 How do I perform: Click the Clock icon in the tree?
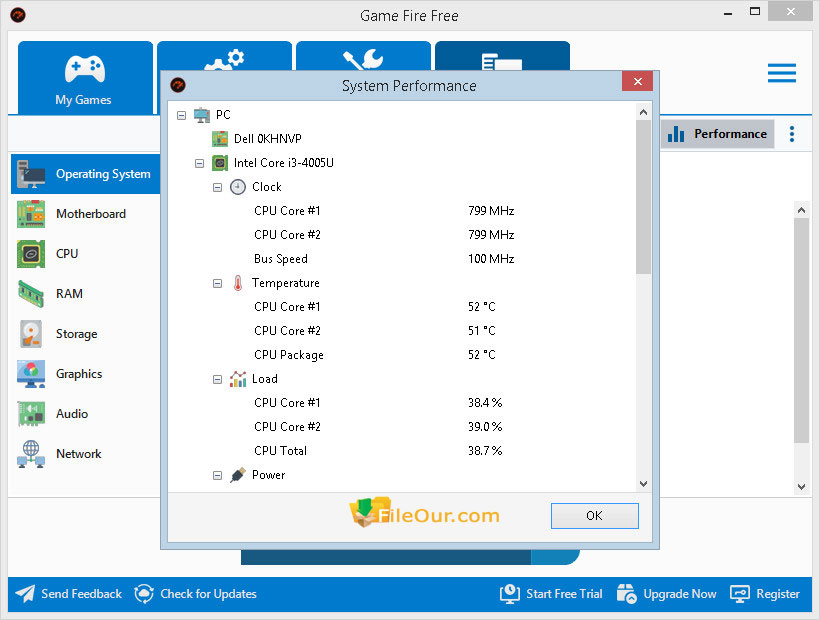click(x=238, y=187)
